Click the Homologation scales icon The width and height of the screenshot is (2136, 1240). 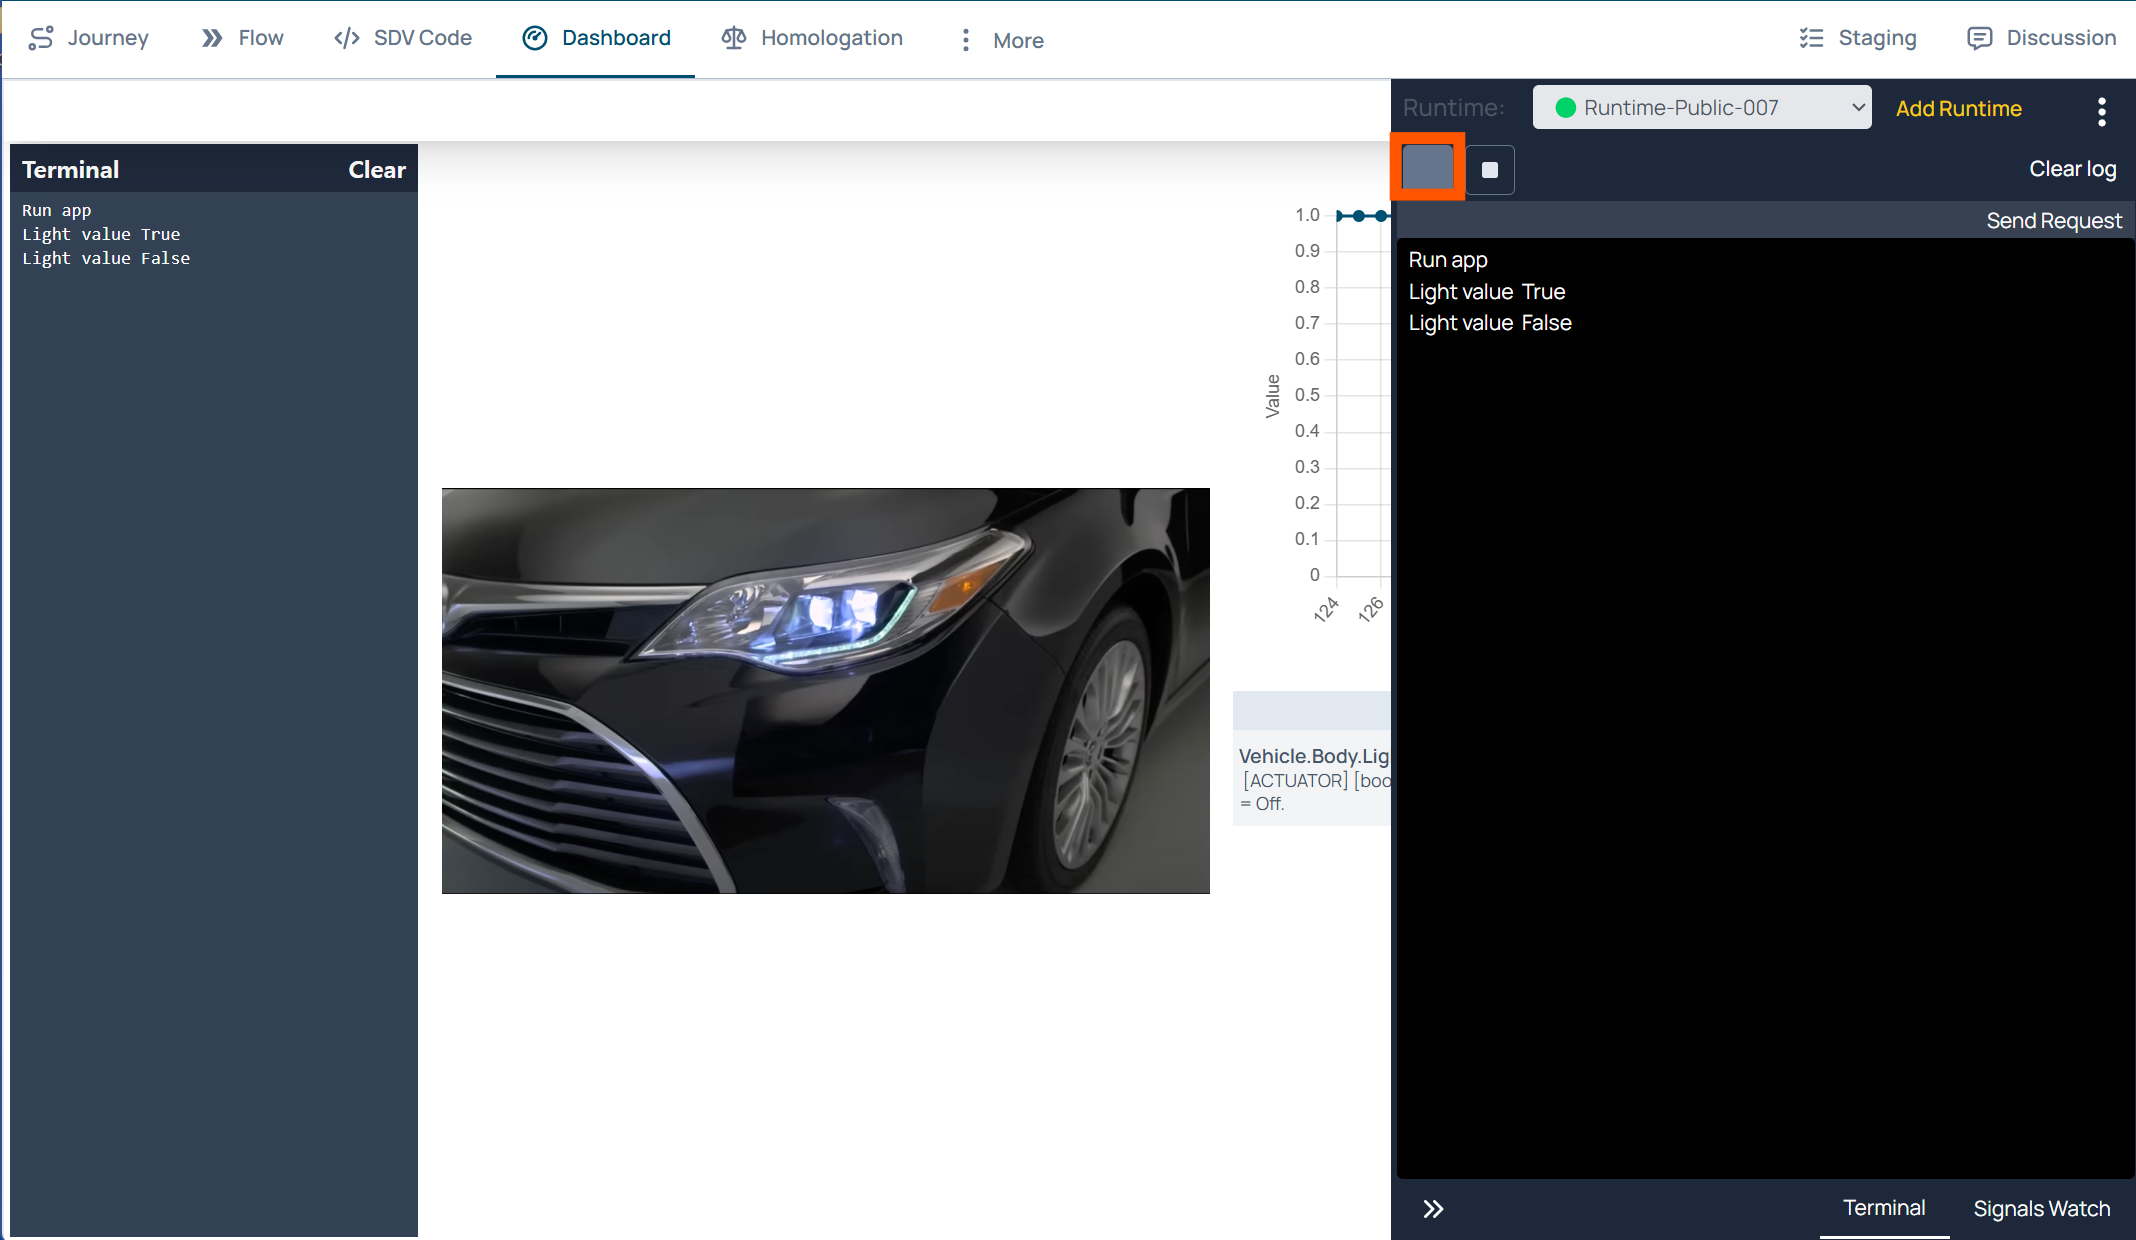point(734,38)
